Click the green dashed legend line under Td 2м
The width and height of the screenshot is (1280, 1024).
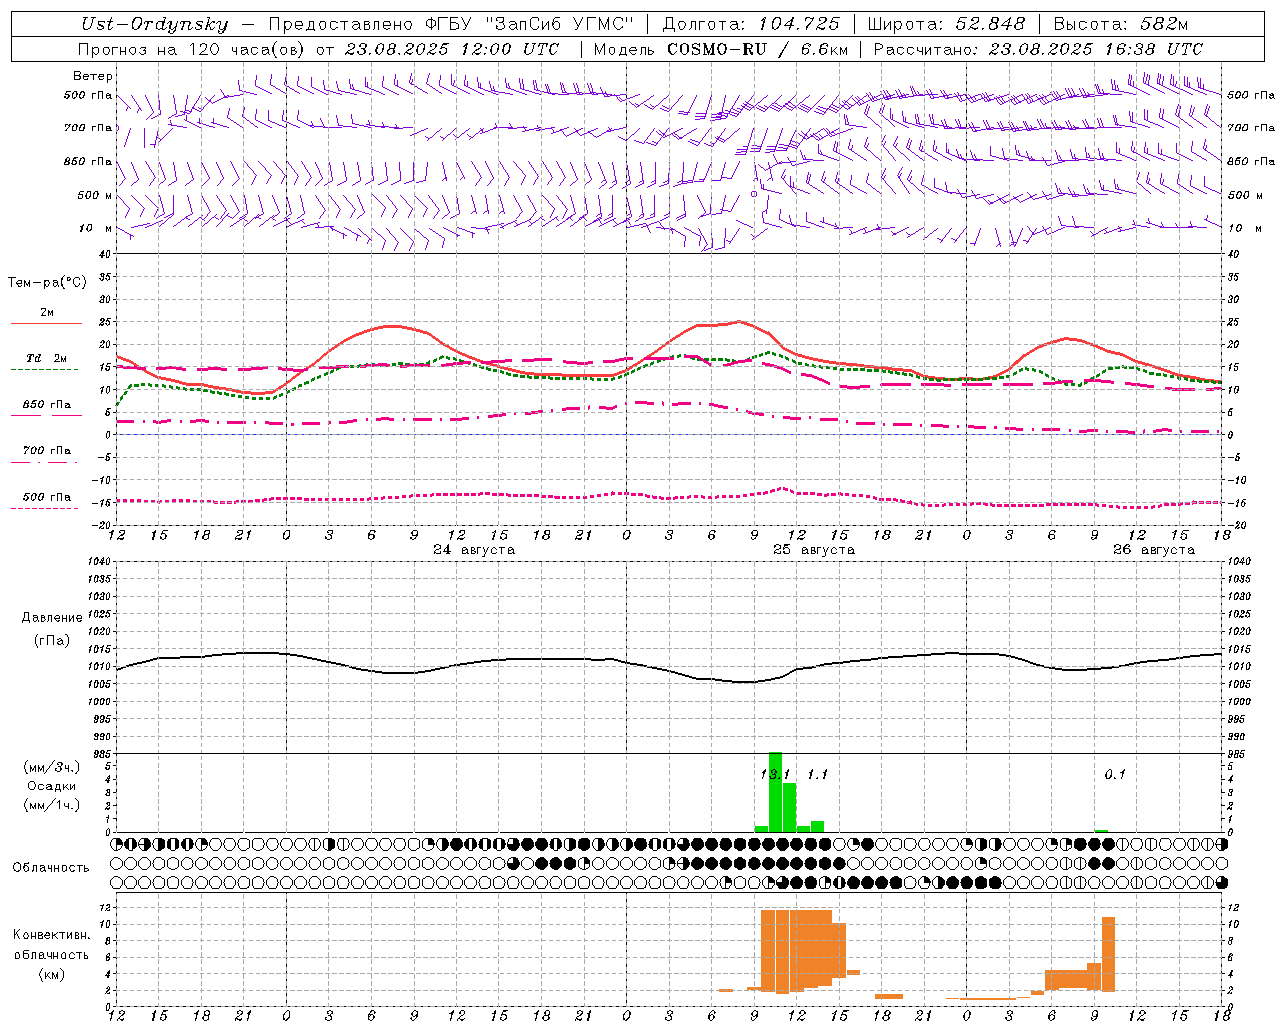[44, 369]
